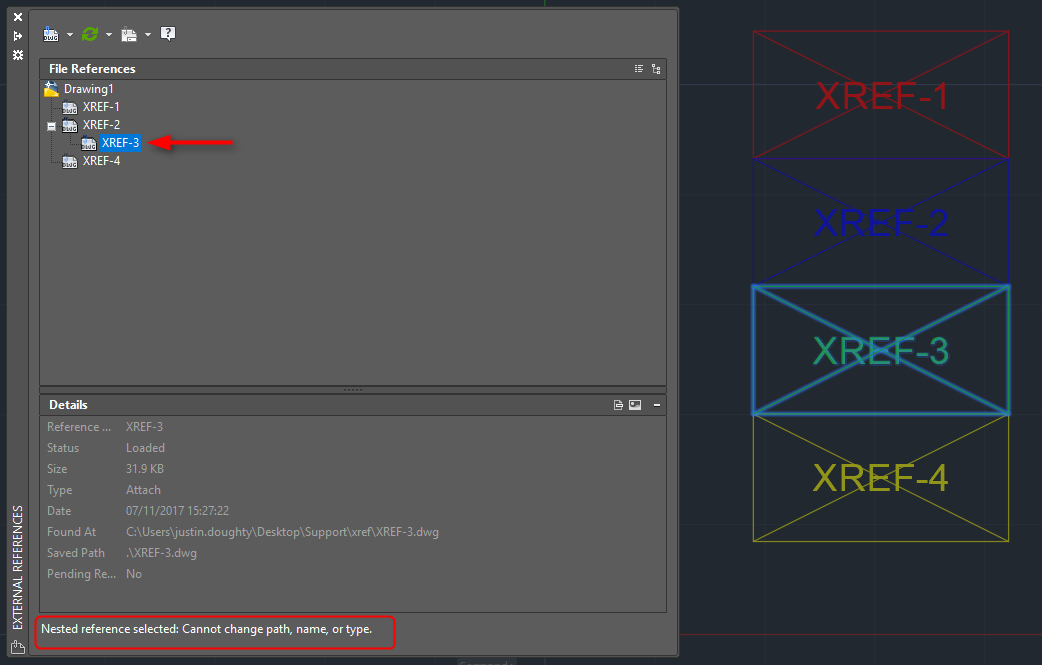The image size is (1042, 665).
Task: Switch File References to List View
Action: 639,69
